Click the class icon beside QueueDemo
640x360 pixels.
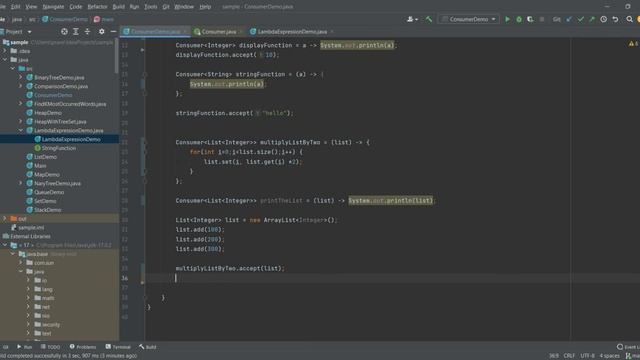pyautogui.click(x=29, y=192)
